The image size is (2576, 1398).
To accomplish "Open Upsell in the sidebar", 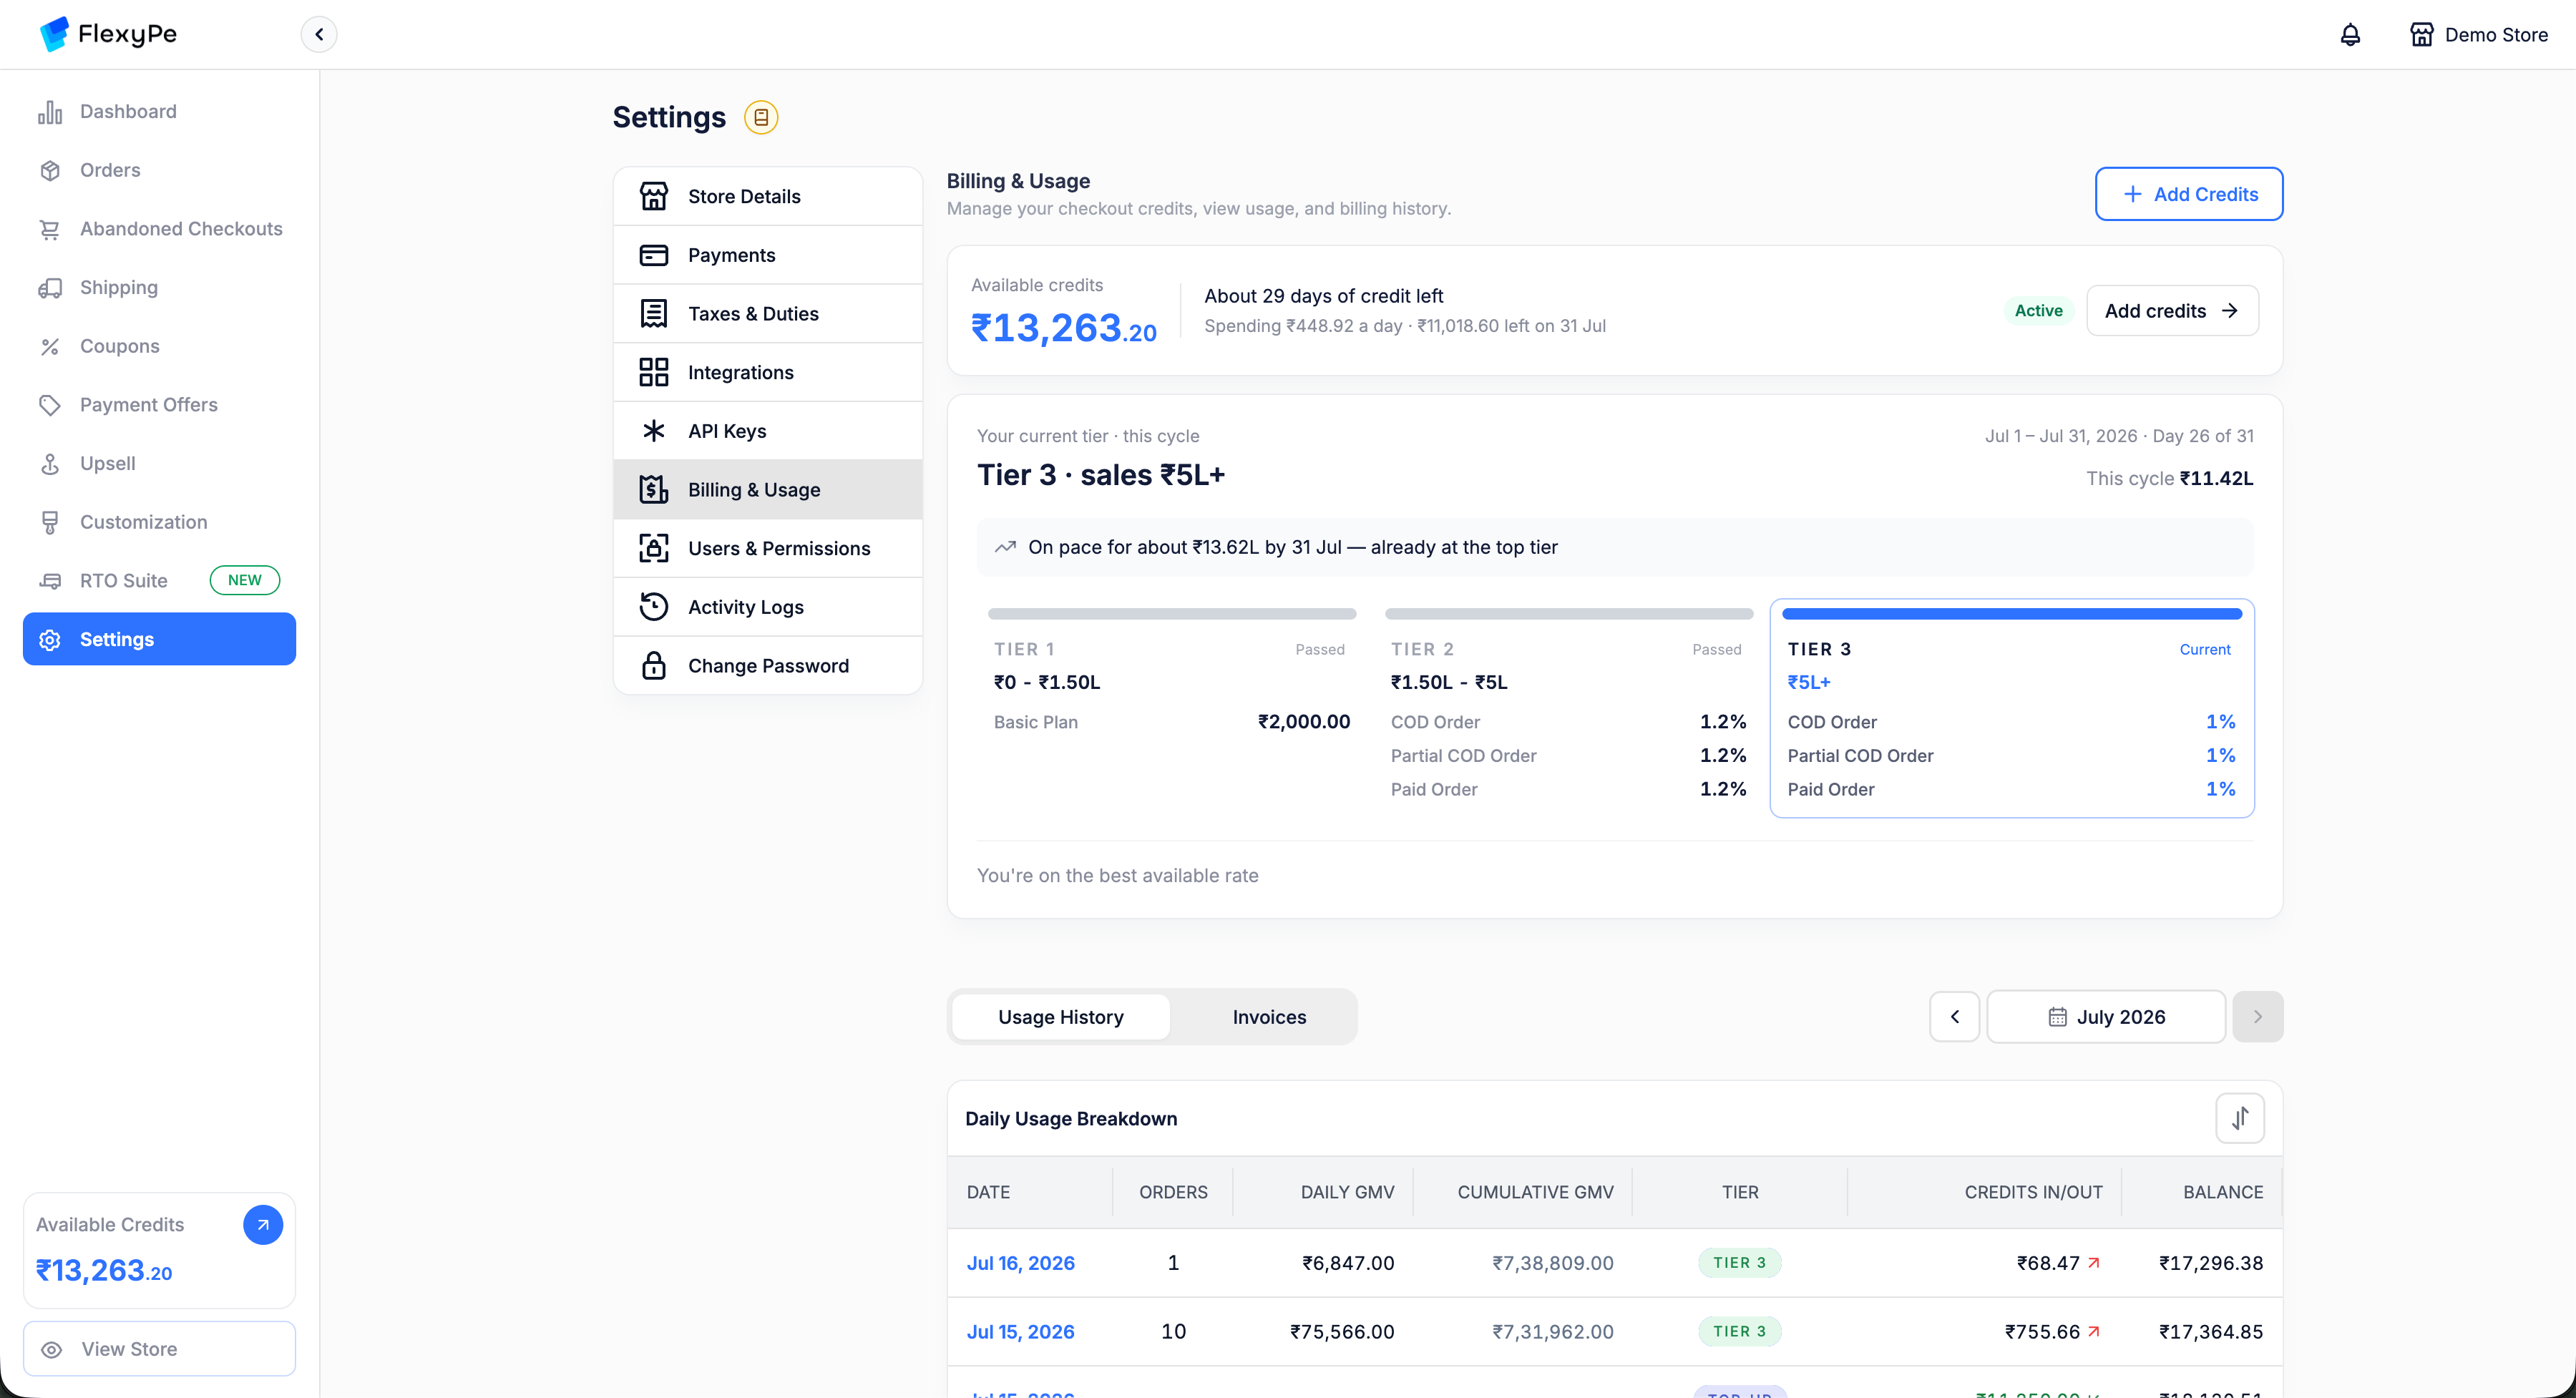I will click(159, 463).
